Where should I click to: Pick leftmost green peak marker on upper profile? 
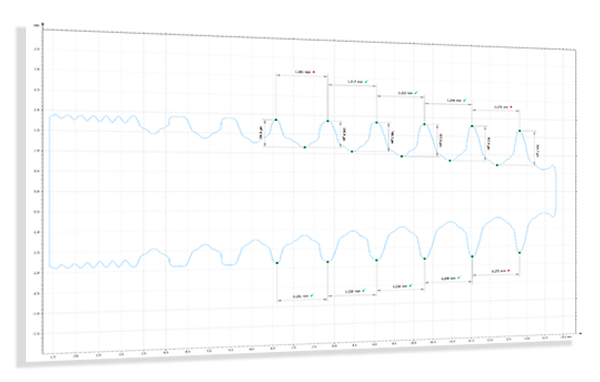[276, 120]
